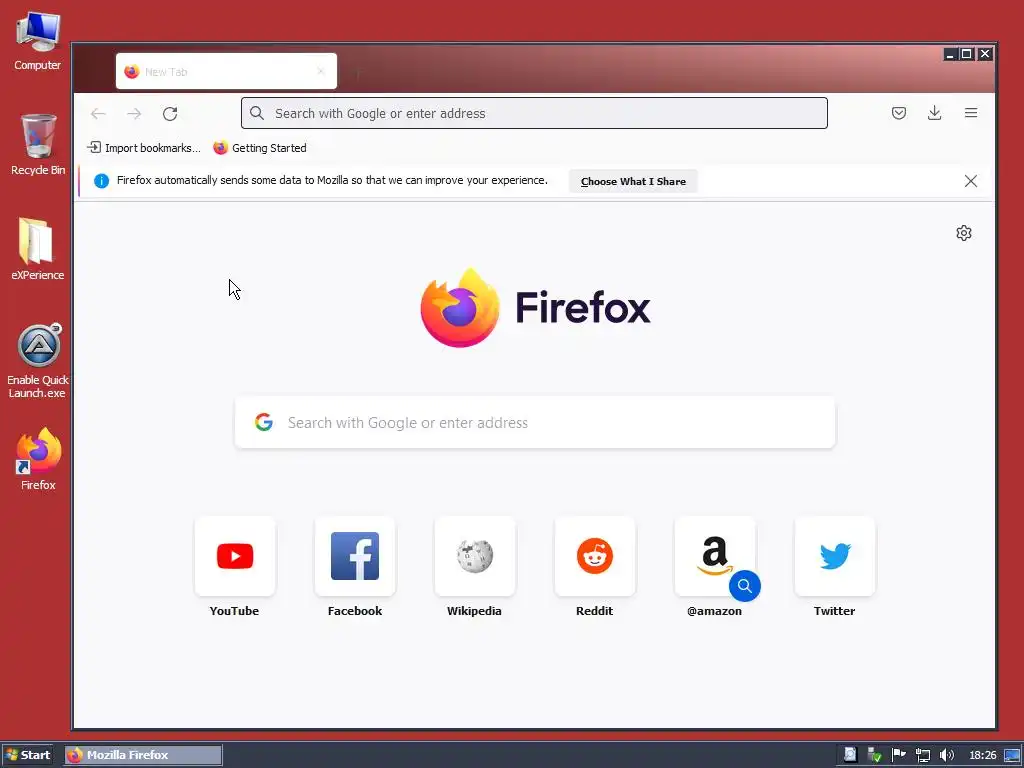Dismiss the data sharing notification bar
The width and height of the screenshot is (1024, 768).
tap(970, 181)
